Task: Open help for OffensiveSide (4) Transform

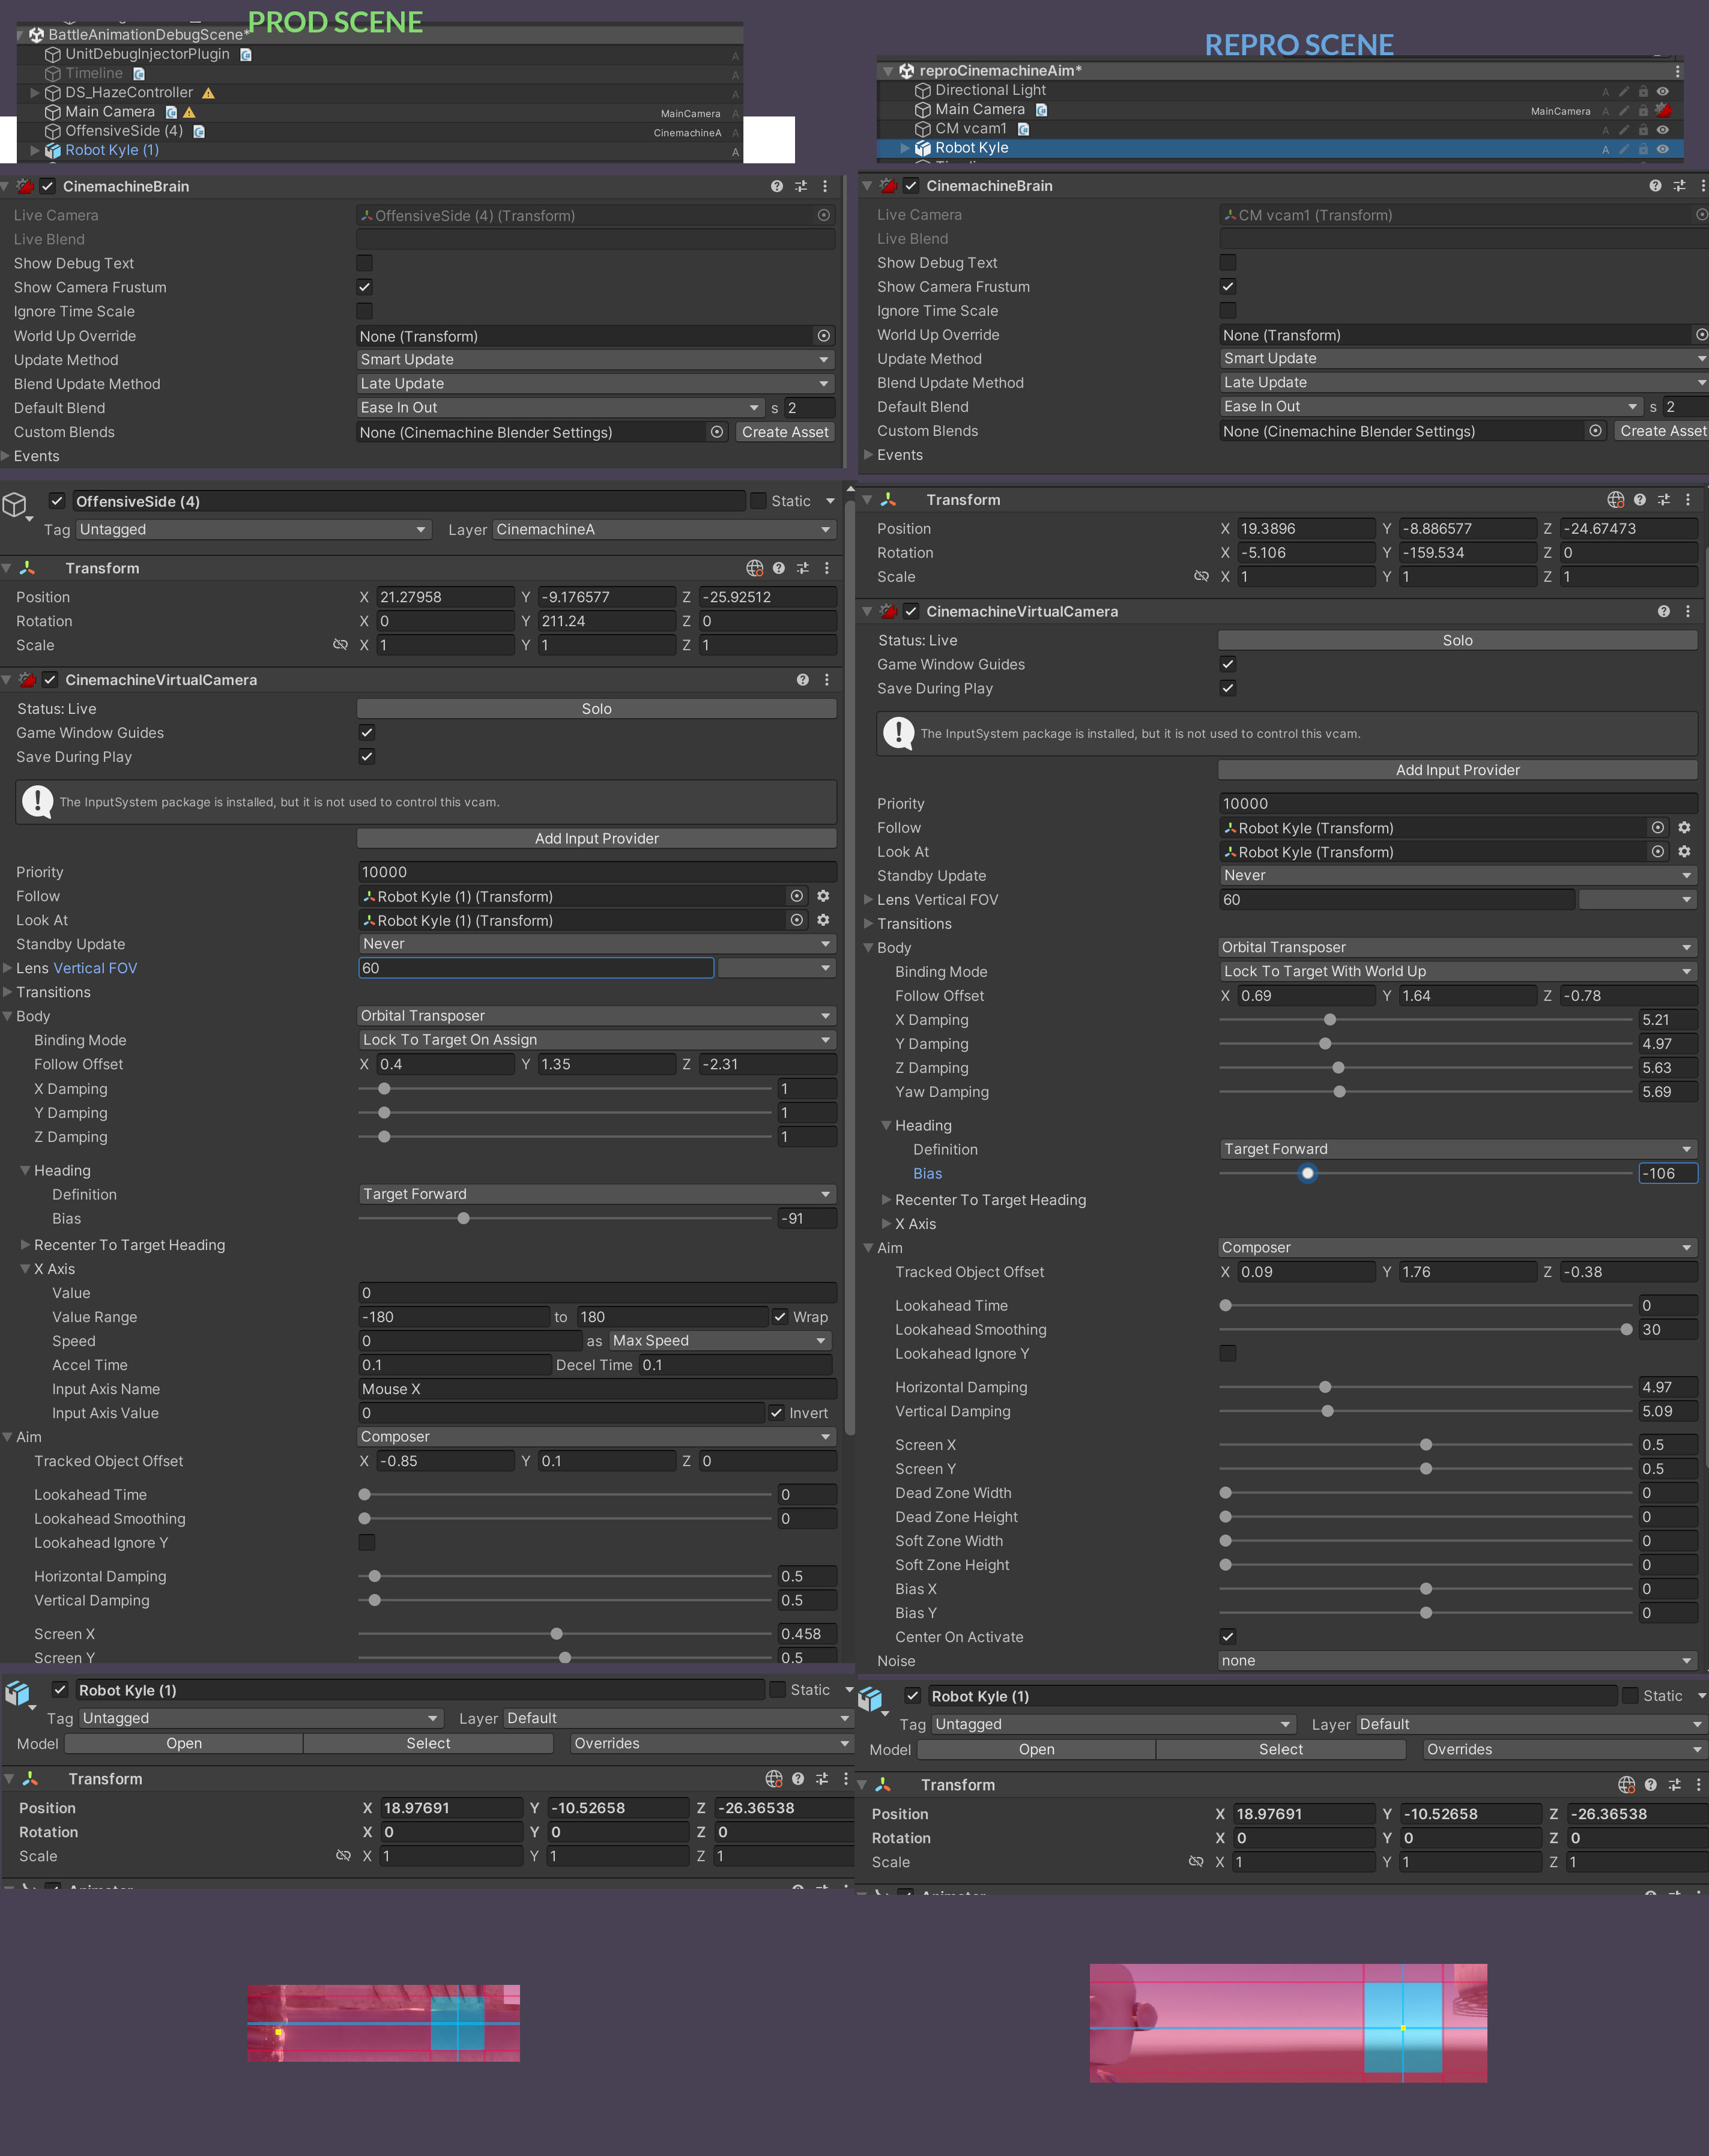Action: (779, 568)
